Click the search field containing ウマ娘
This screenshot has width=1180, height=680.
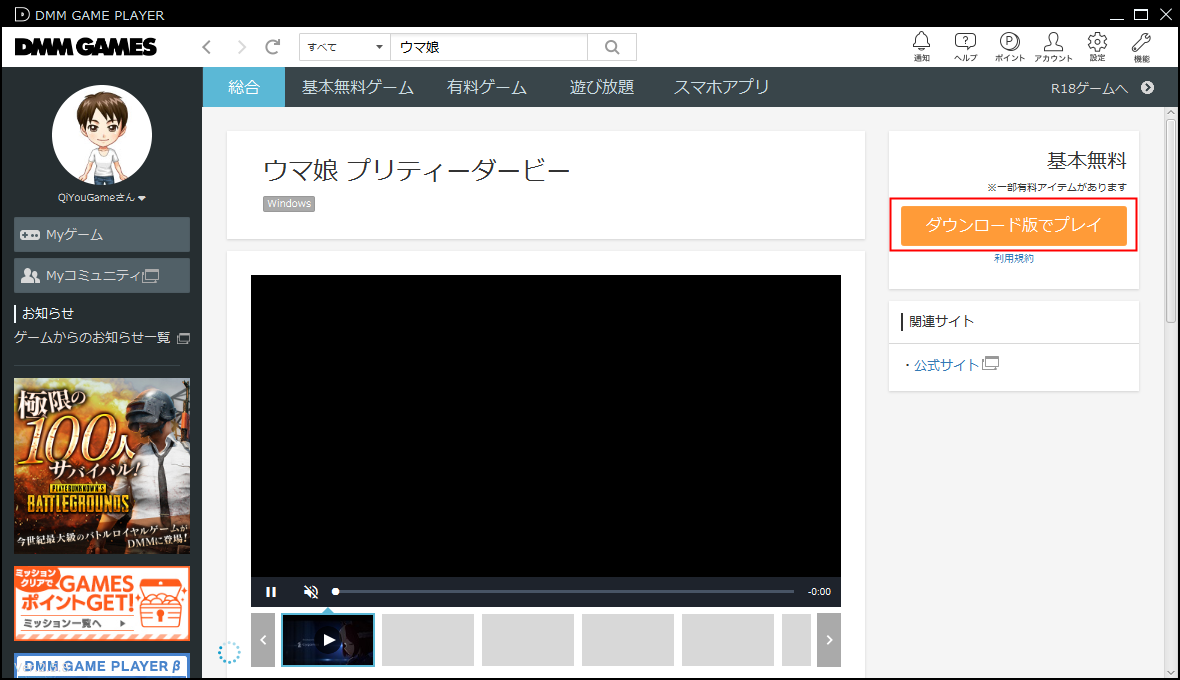488,47
